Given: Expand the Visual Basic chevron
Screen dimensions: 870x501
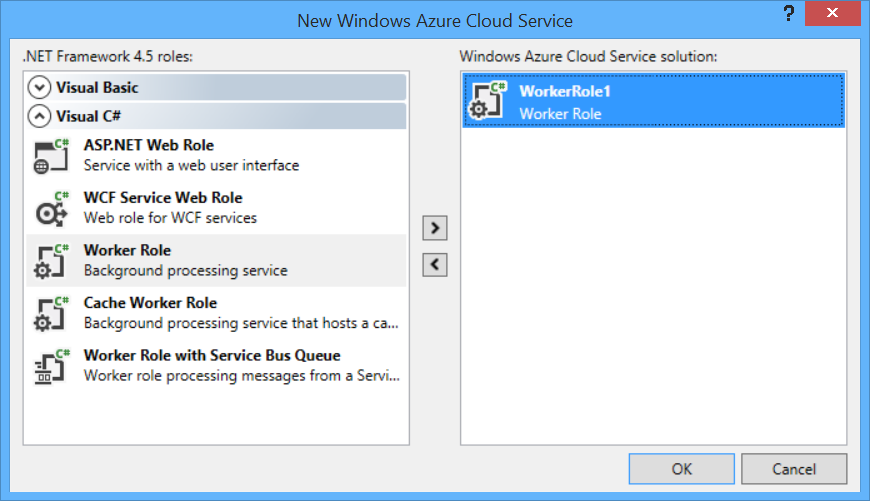Looking at the screenshot, I should pyautogui.click(x=40, y=87).
